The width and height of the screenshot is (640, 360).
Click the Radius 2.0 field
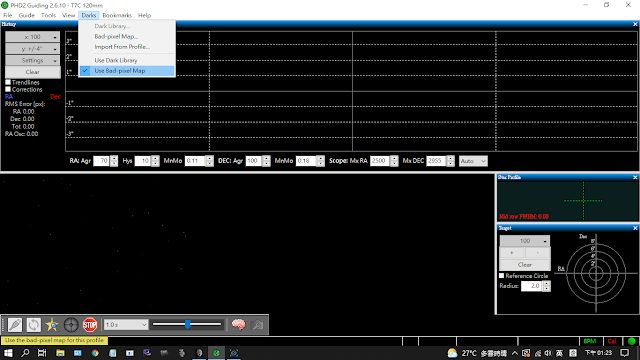532,286
